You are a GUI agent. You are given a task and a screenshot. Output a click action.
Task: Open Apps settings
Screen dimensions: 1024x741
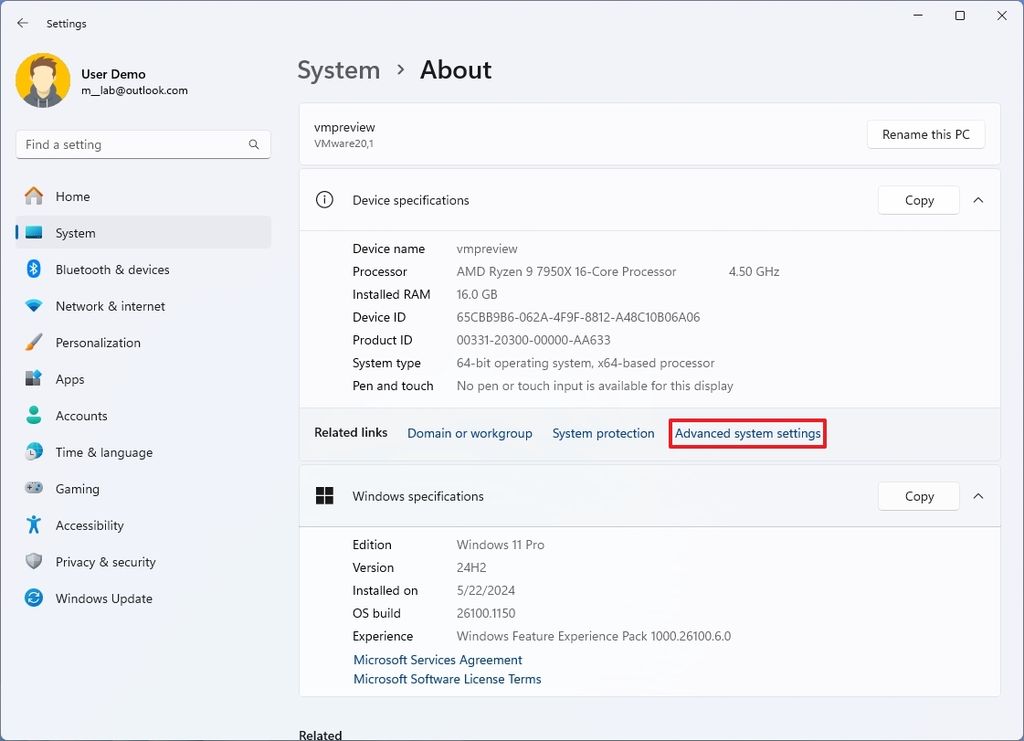click(70, 379)
